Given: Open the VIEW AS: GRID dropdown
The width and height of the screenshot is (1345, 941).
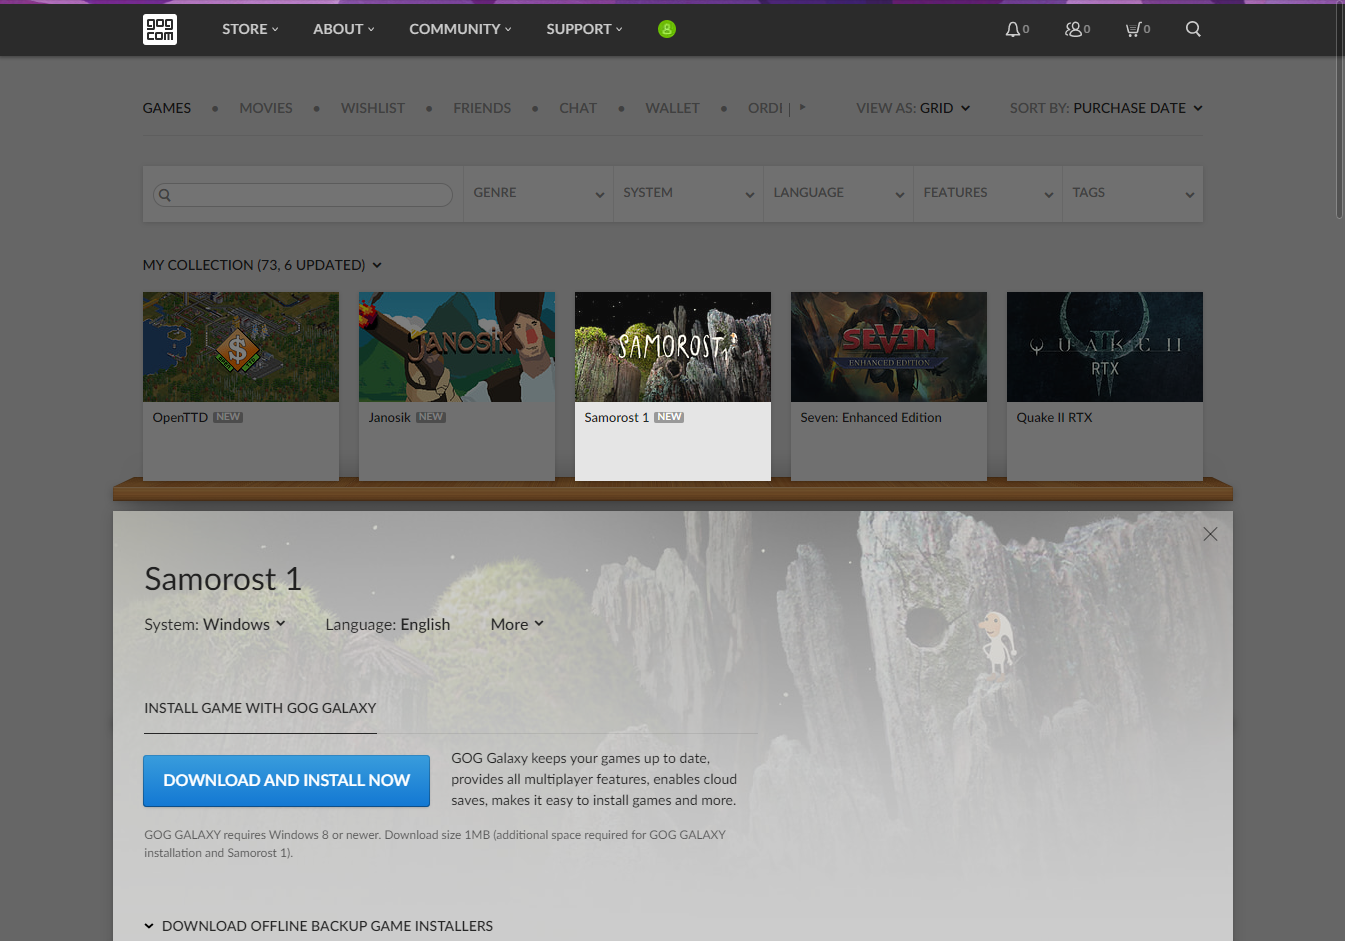Looking at the screenshot, I should (913, 108).
